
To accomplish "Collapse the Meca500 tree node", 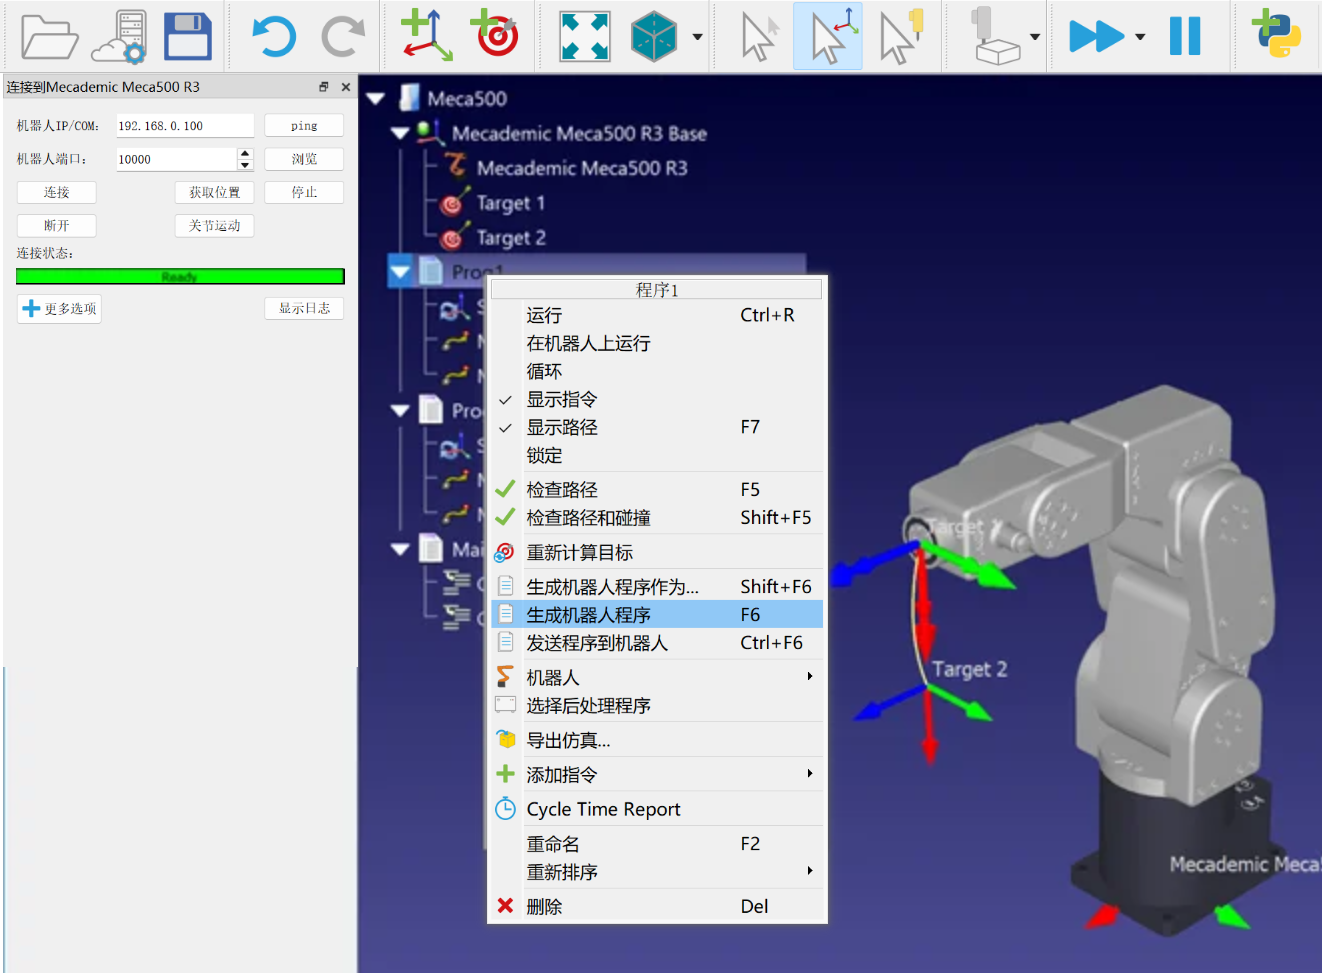I will point(375,98).
